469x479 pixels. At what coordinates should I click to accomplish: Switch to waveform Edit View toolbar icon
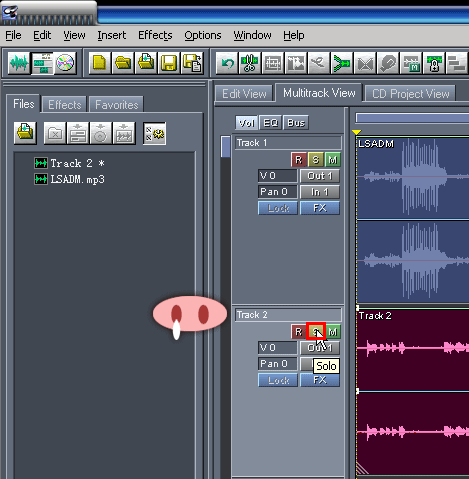(19, 63)
